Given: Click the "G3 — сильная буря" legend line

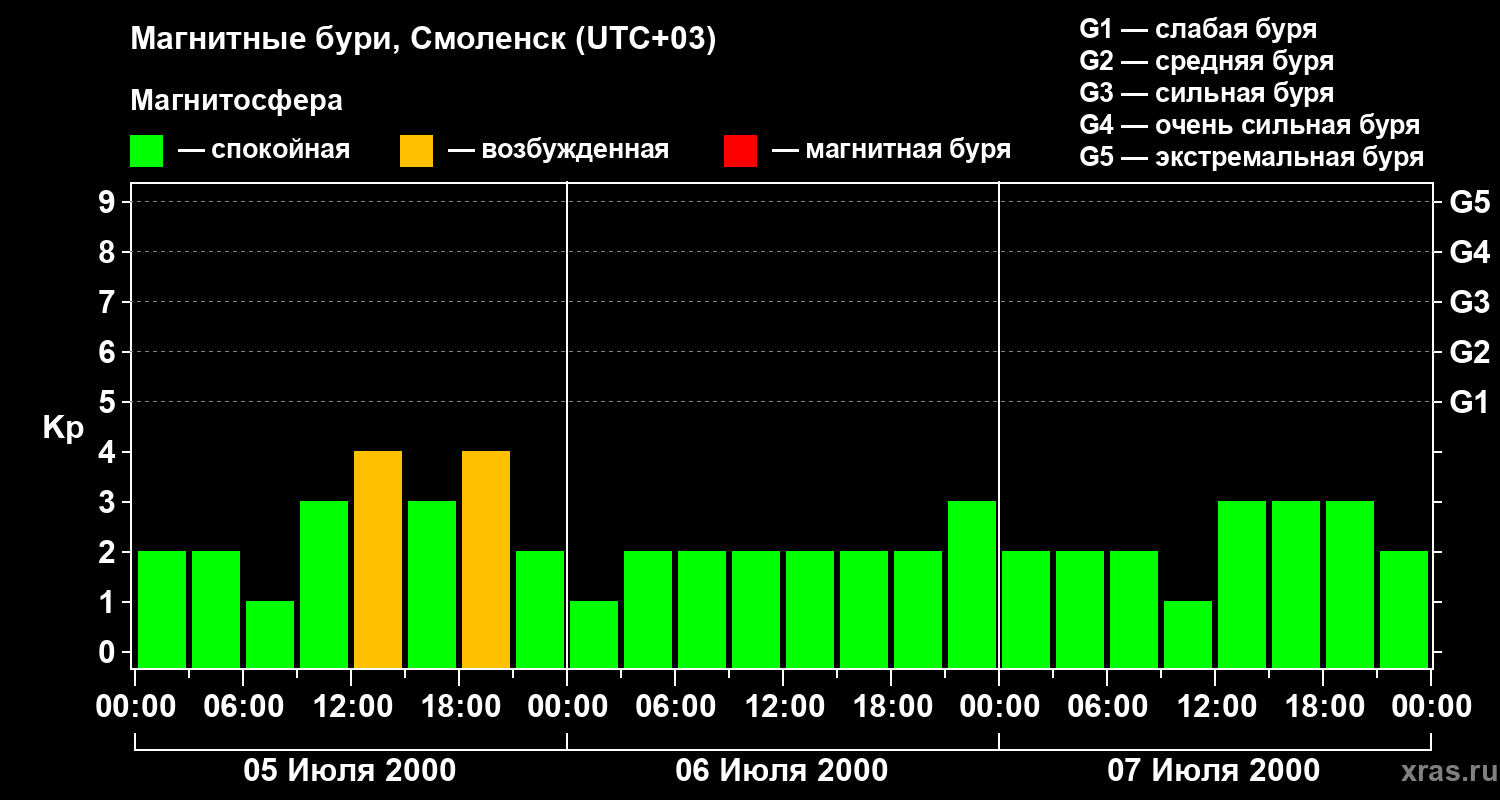Looking at the screenshot, I should (x=1207, y=93).
